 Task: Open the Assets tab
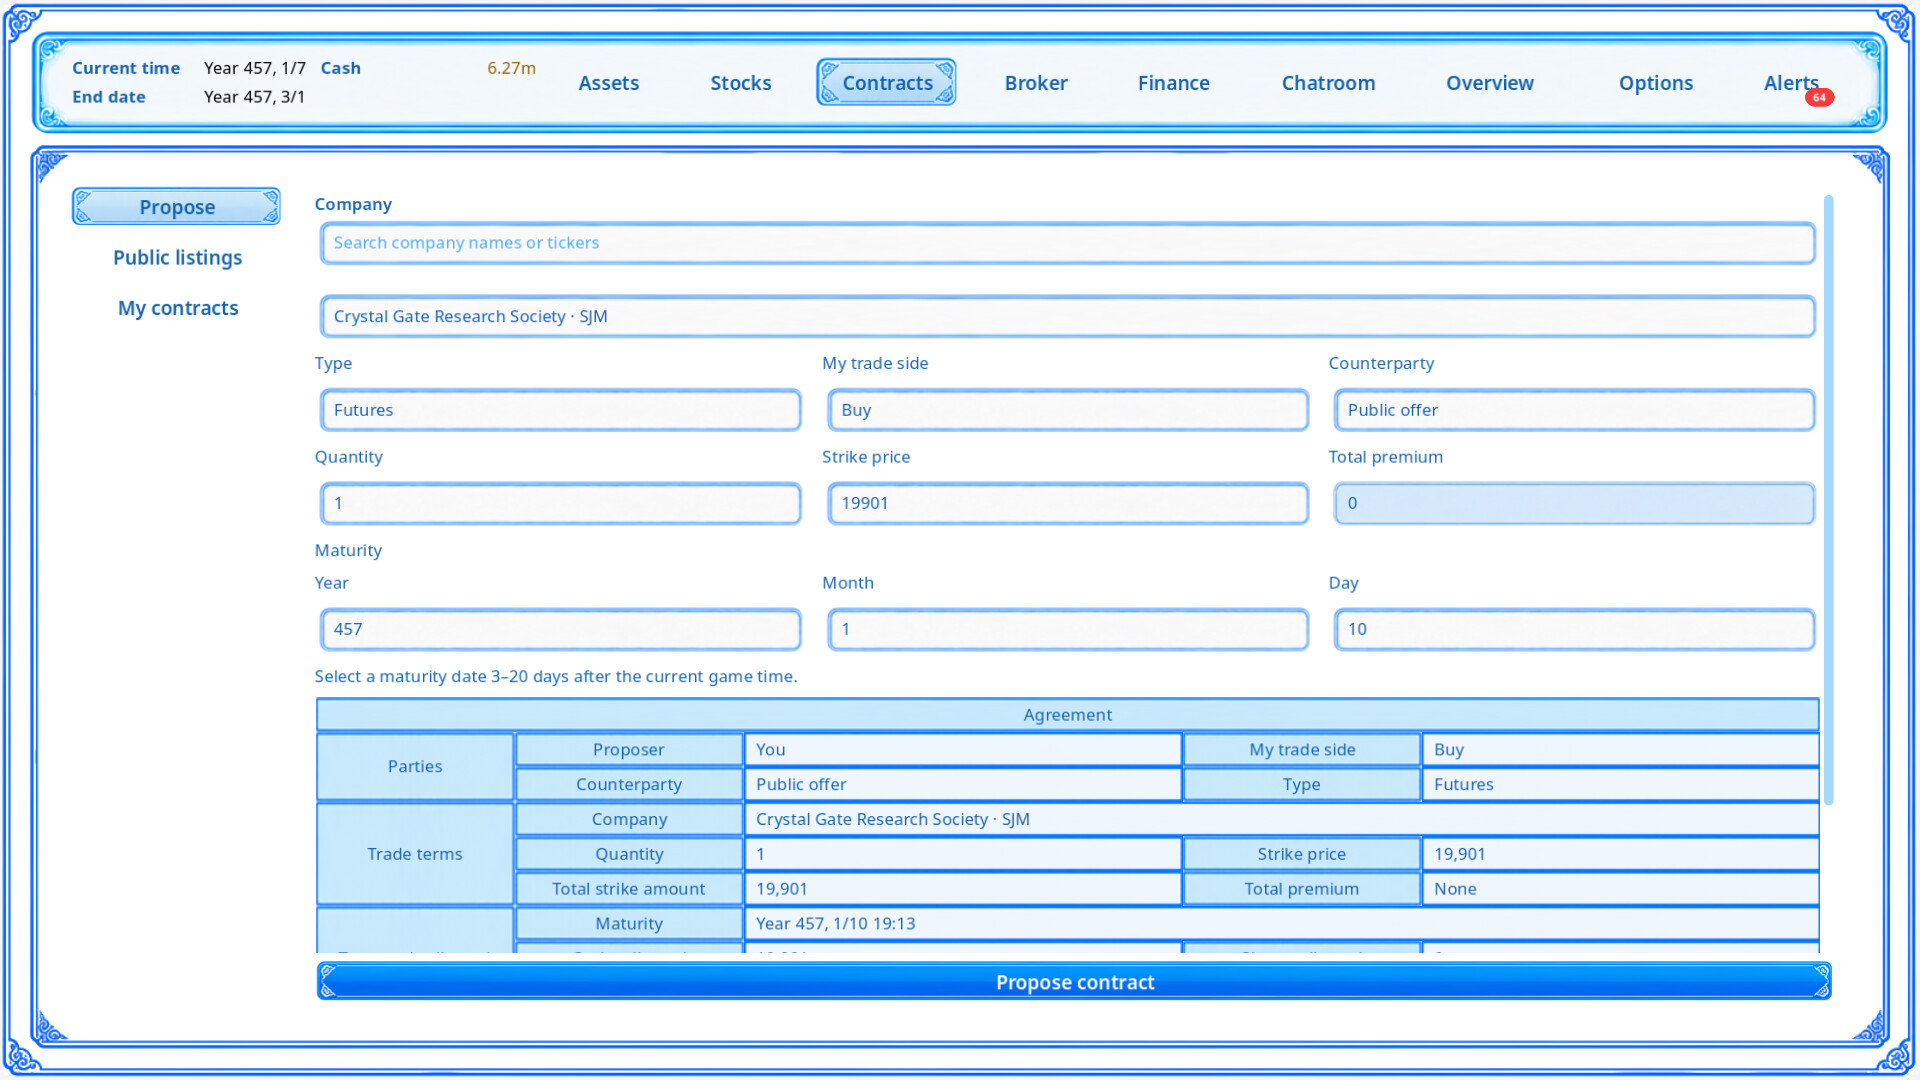pyautogui.click(x=608, y=83)
